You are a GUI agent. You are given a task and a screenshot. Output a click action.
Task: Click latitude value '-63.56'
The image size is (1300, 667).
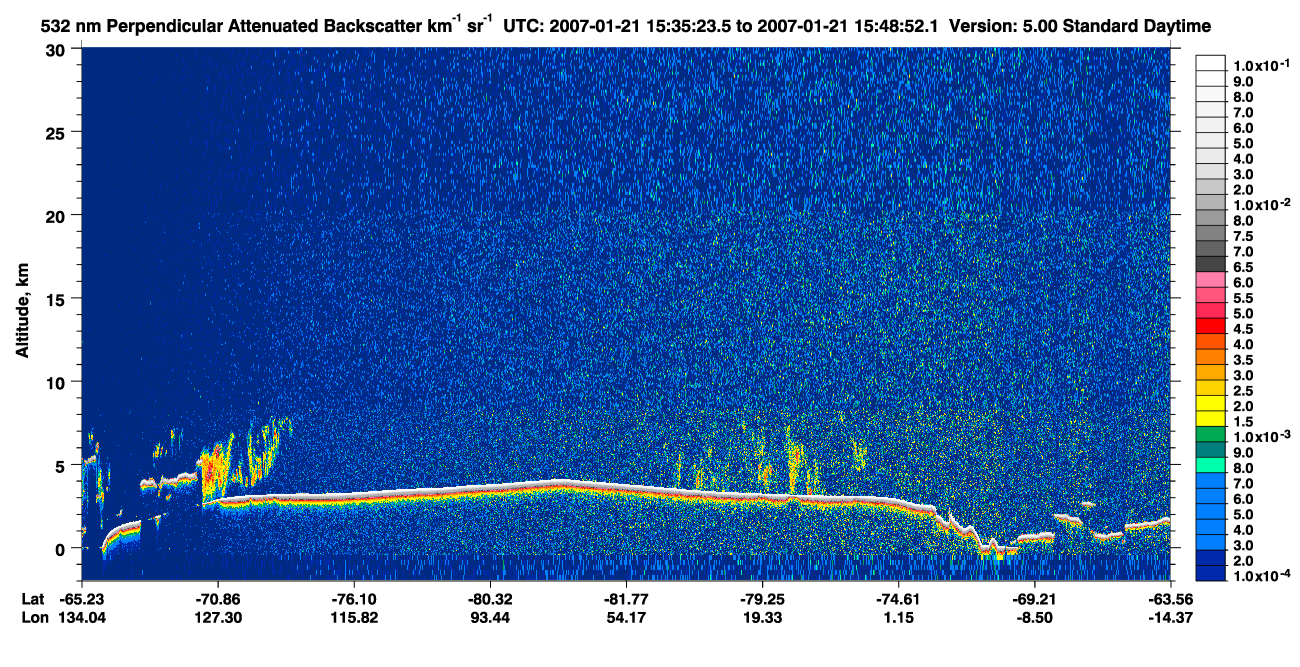tap(1170, 599)
